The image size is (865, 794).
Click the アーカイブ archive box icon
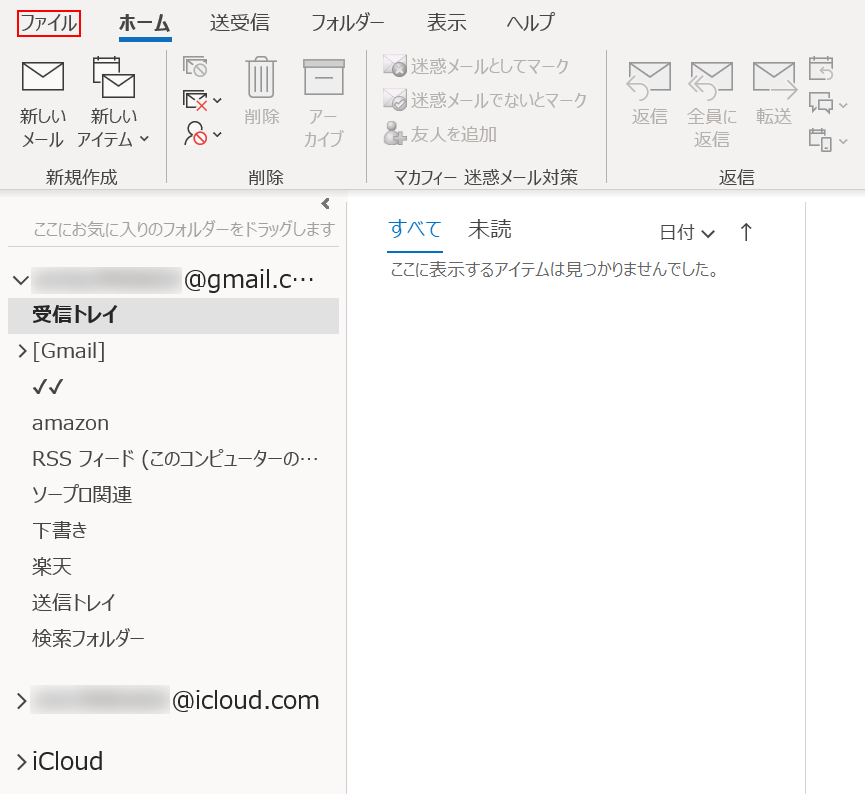click(x=323, y=78)
